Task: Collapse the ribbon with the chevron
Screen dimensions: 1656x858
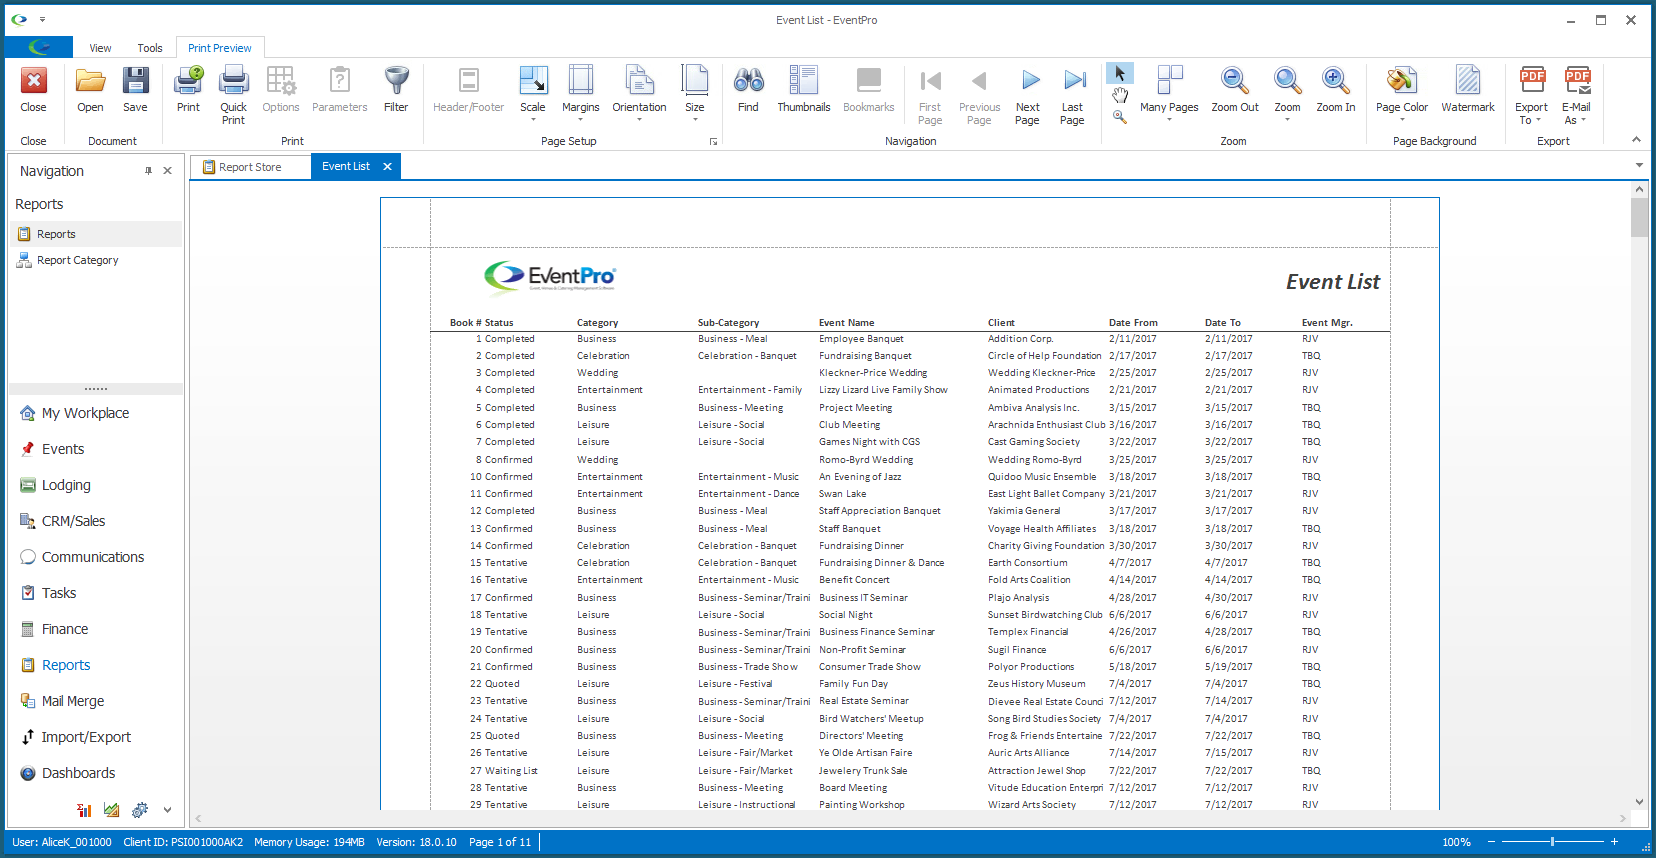Action: [x=1636, y=140]
